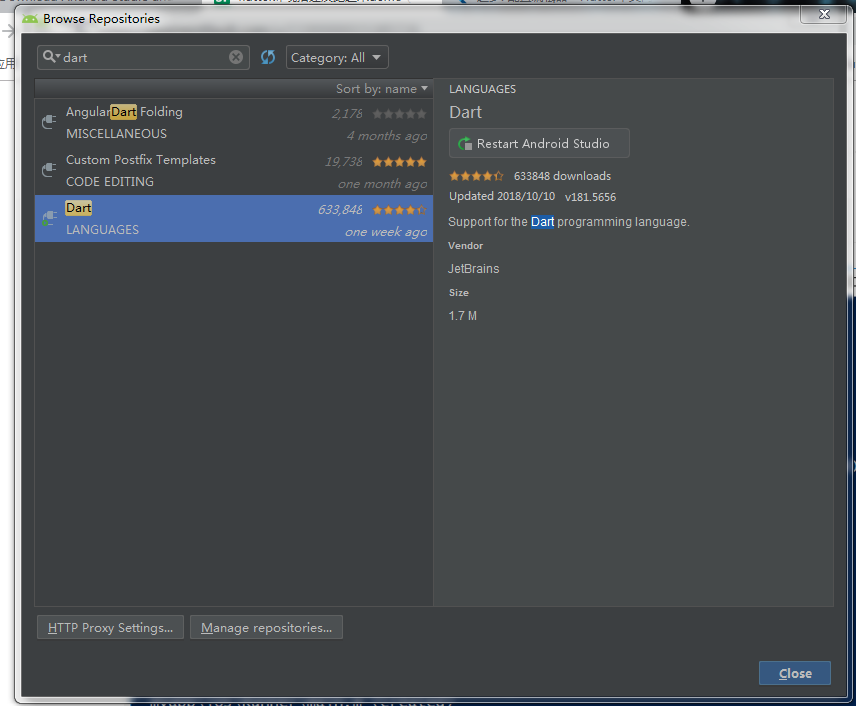This screenshot has width=856, height=706.
Task: Open the Category: All dropdown
Action: pos(337,57)
